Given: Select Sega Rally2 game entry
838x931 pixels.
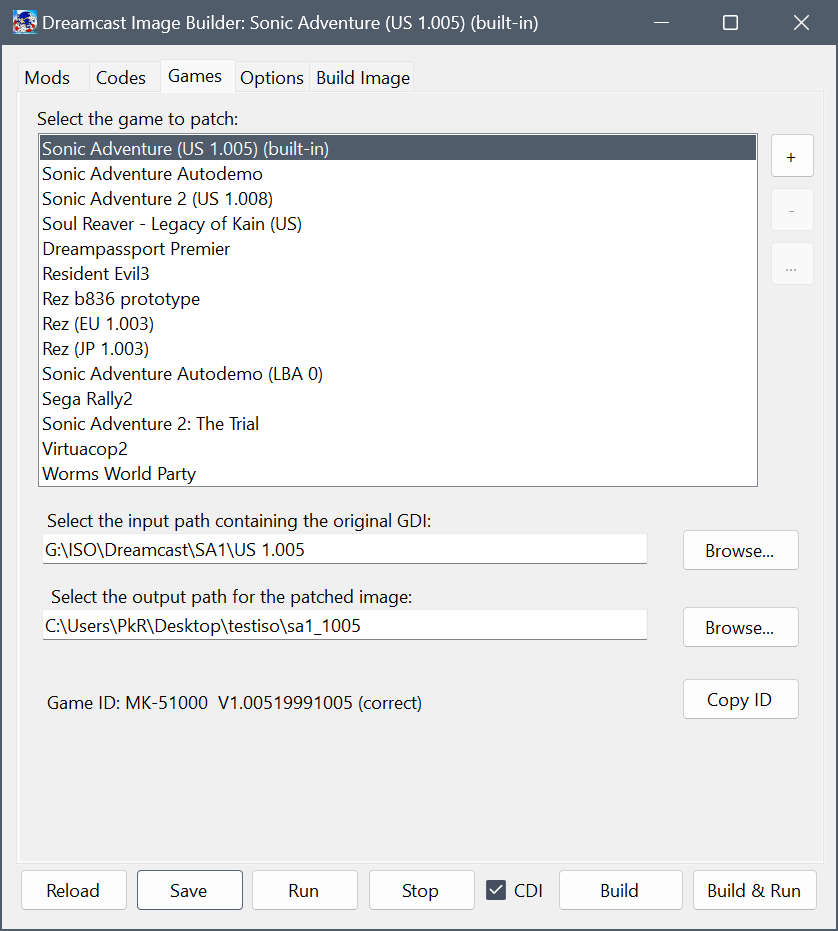Looking at the screenshot, I should (x=87, y=399).
